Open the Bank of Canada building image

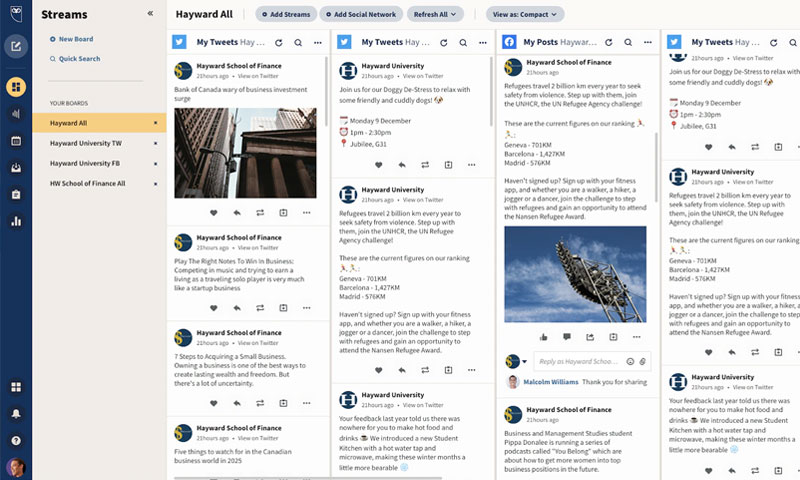click(245, 153)
